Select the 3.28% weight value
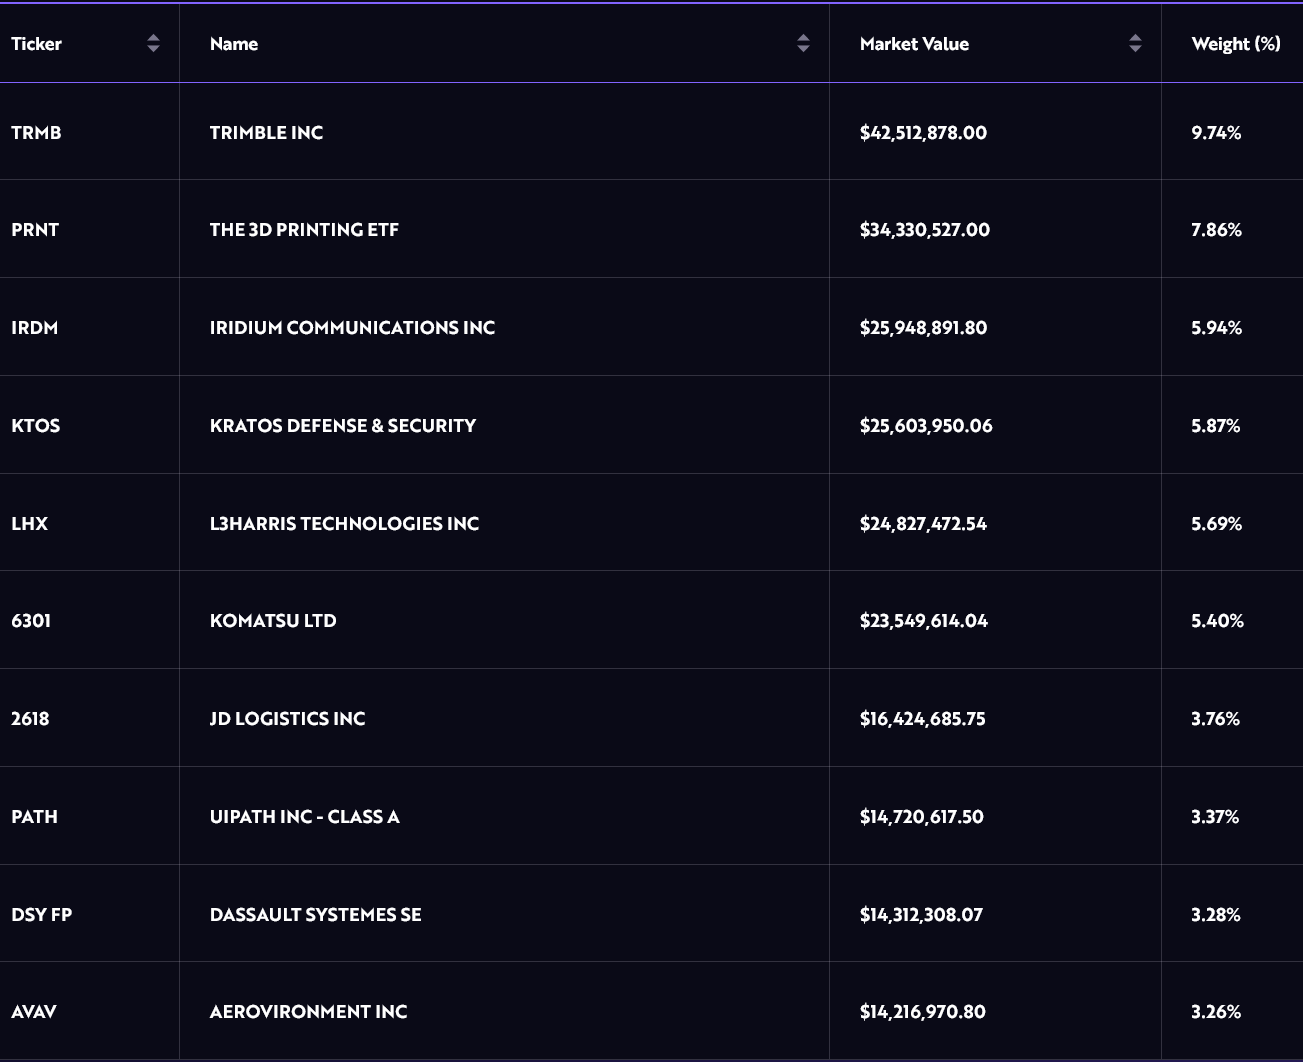Screen dimensions: 1303x1062 click(1216, 915)
